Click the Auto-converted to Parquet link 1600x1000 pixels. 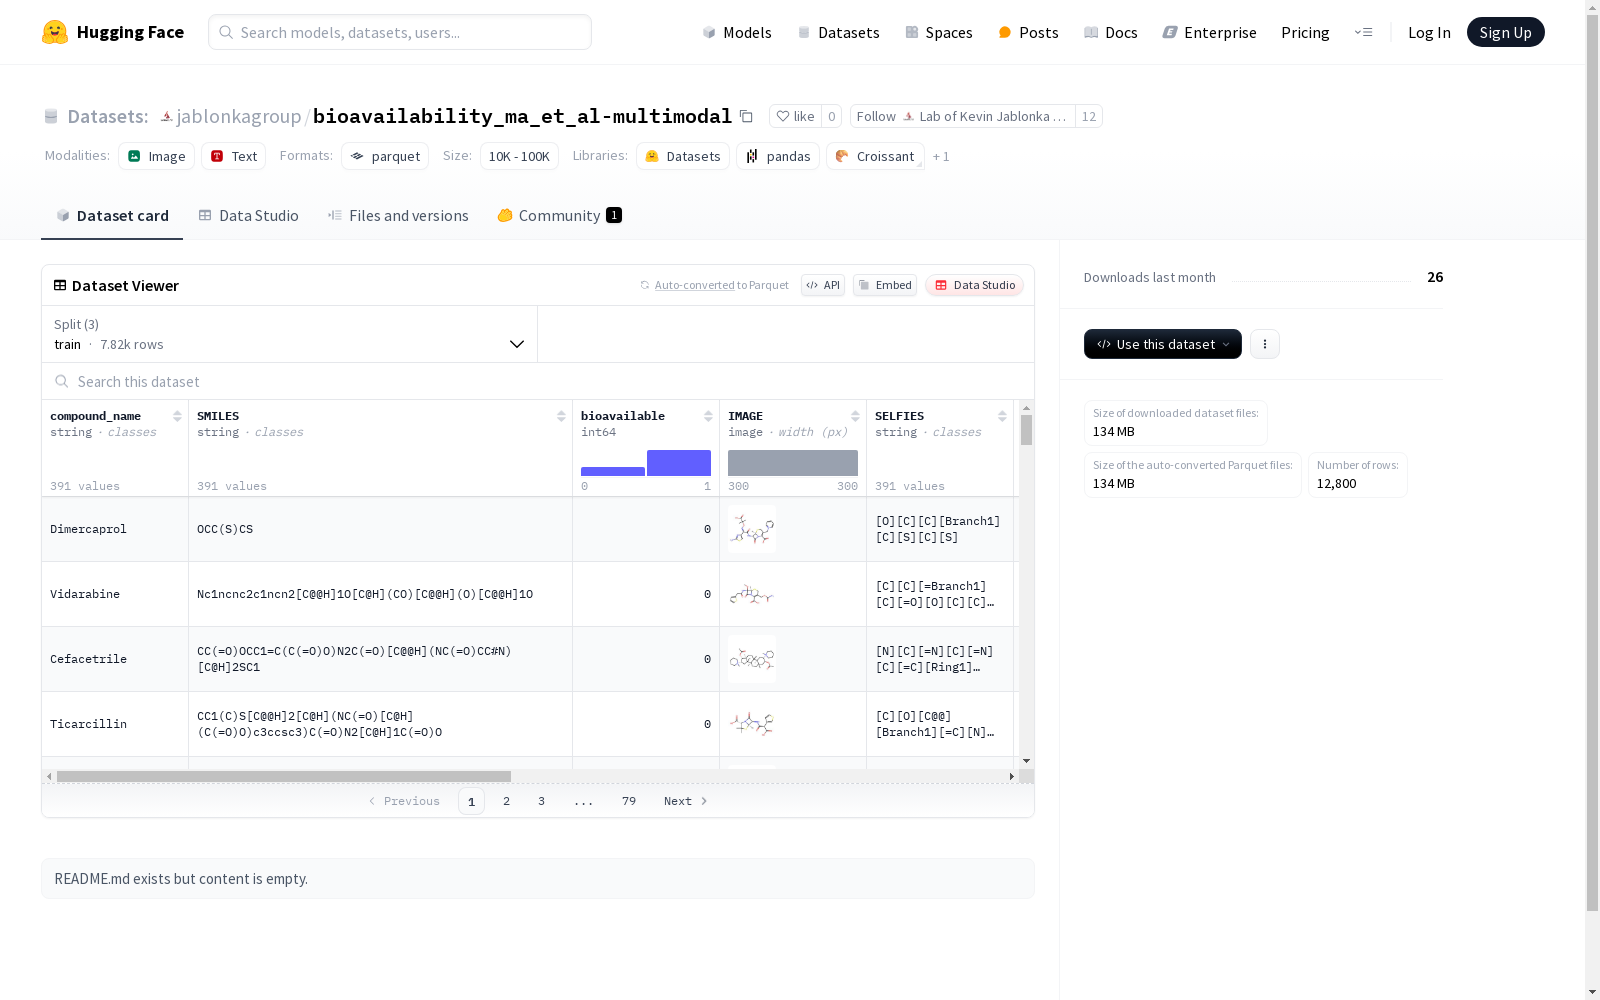[721, 285]
